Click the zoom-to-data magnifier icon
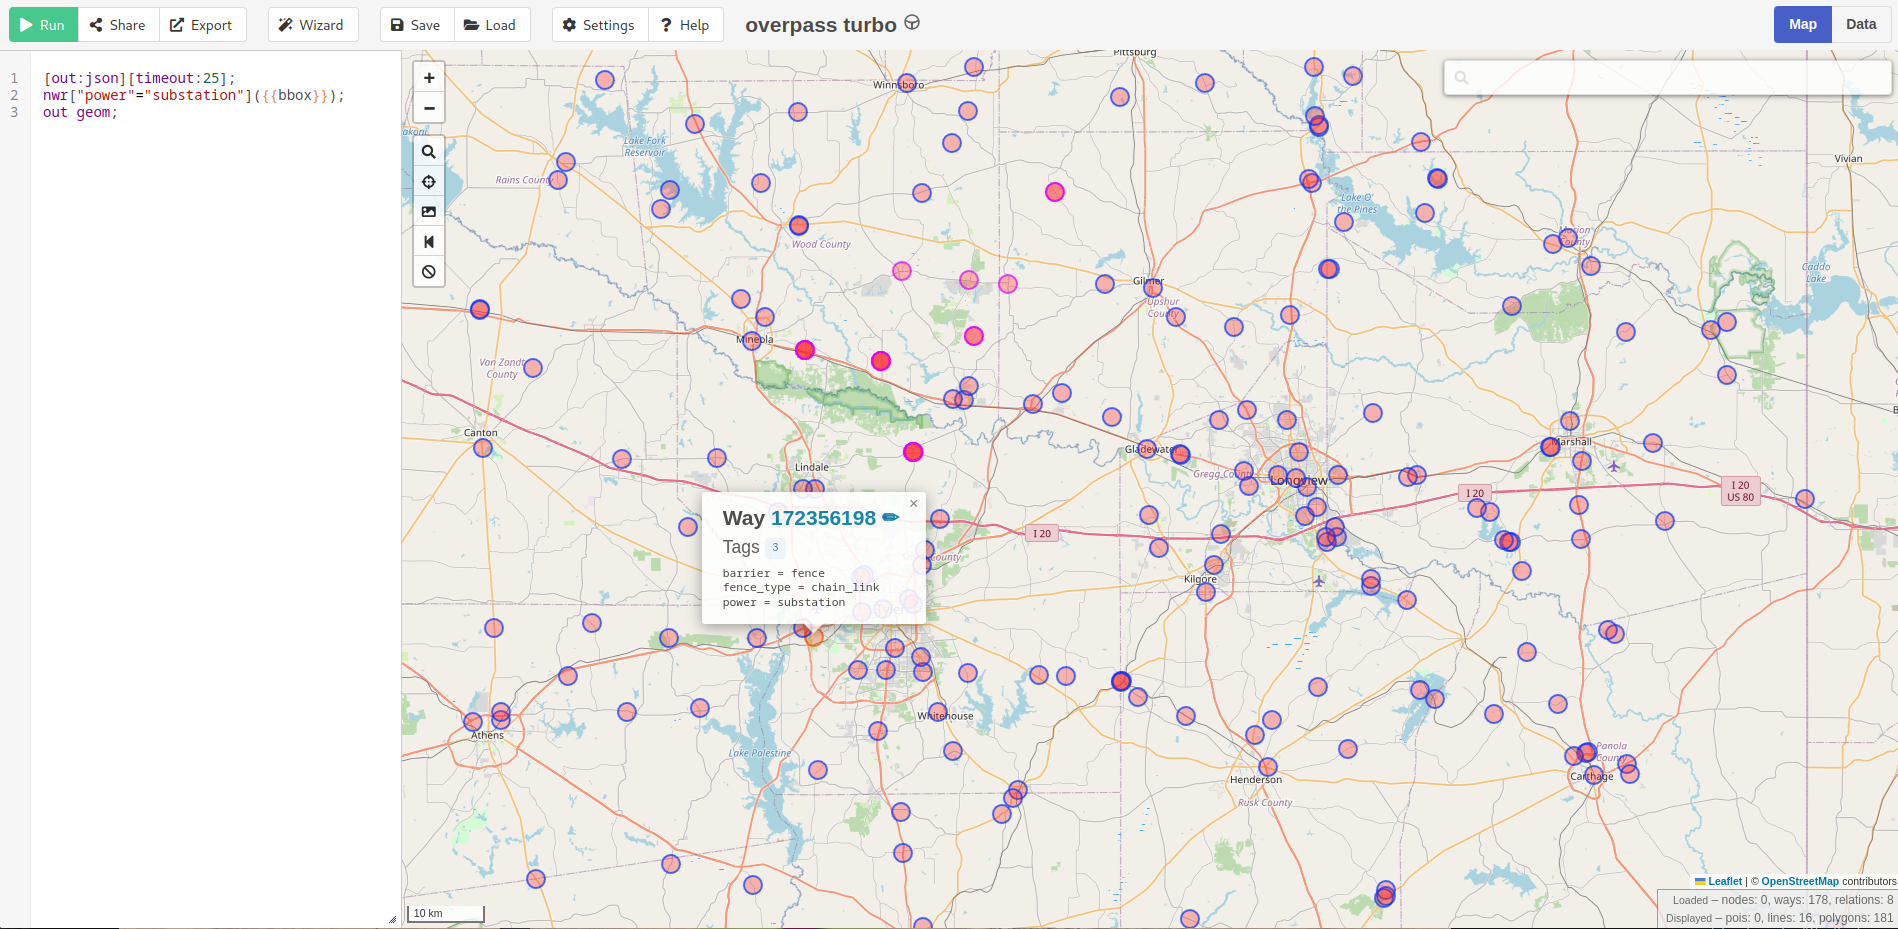1898x929 pixels. pyautogui.click(x=429, y=152)
